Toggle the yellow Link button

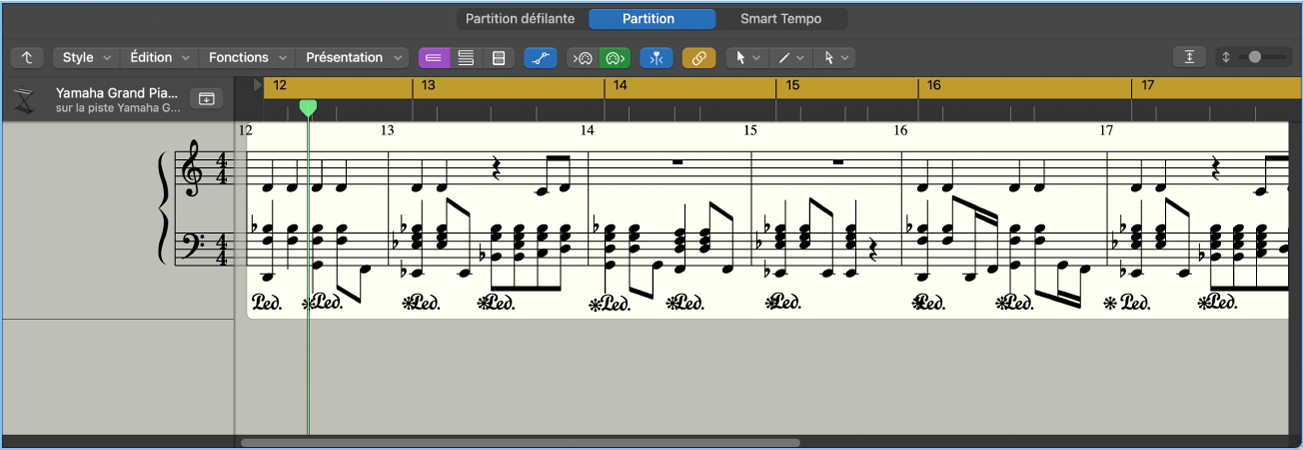tap(699, 58)
